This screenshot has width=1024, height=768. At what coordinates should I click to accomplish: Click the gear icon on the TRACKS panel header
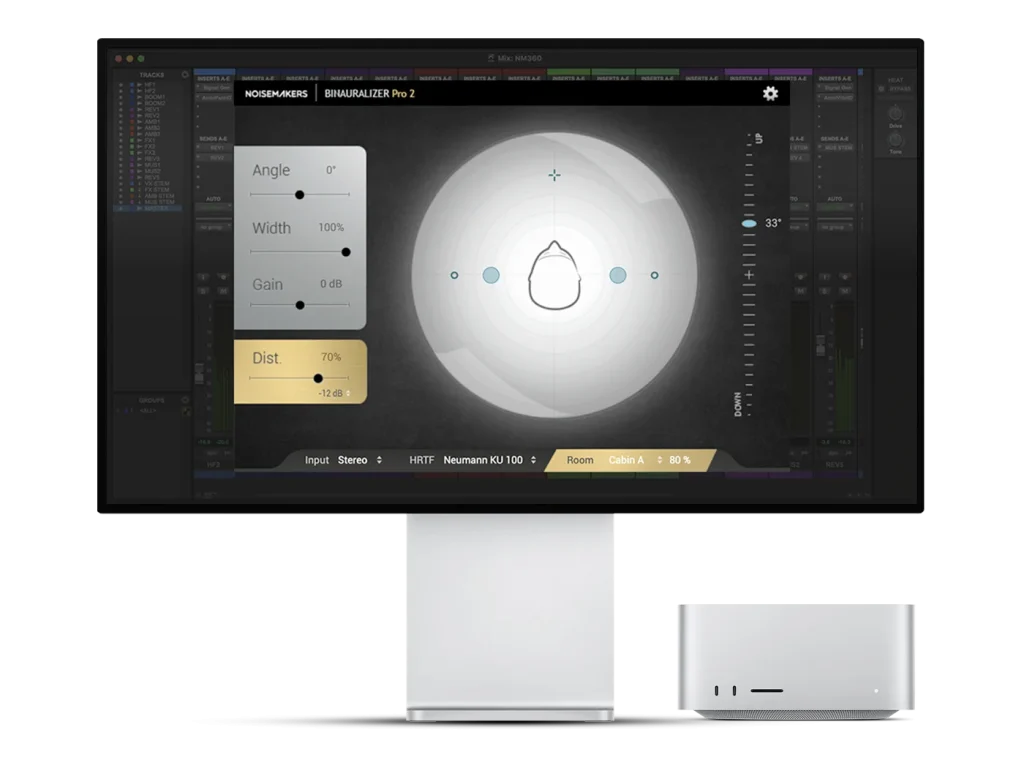[184, 75]
